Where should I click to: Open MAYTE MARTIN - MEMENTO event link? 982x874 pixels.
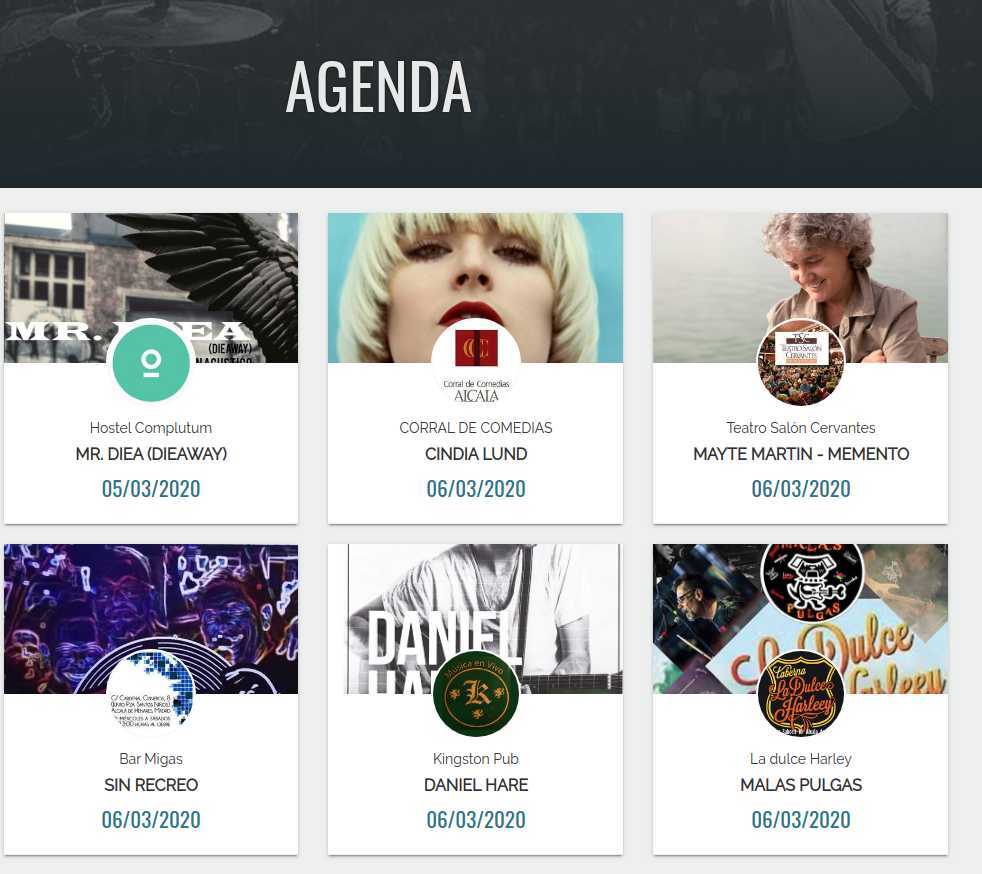(x=801, y=454)
